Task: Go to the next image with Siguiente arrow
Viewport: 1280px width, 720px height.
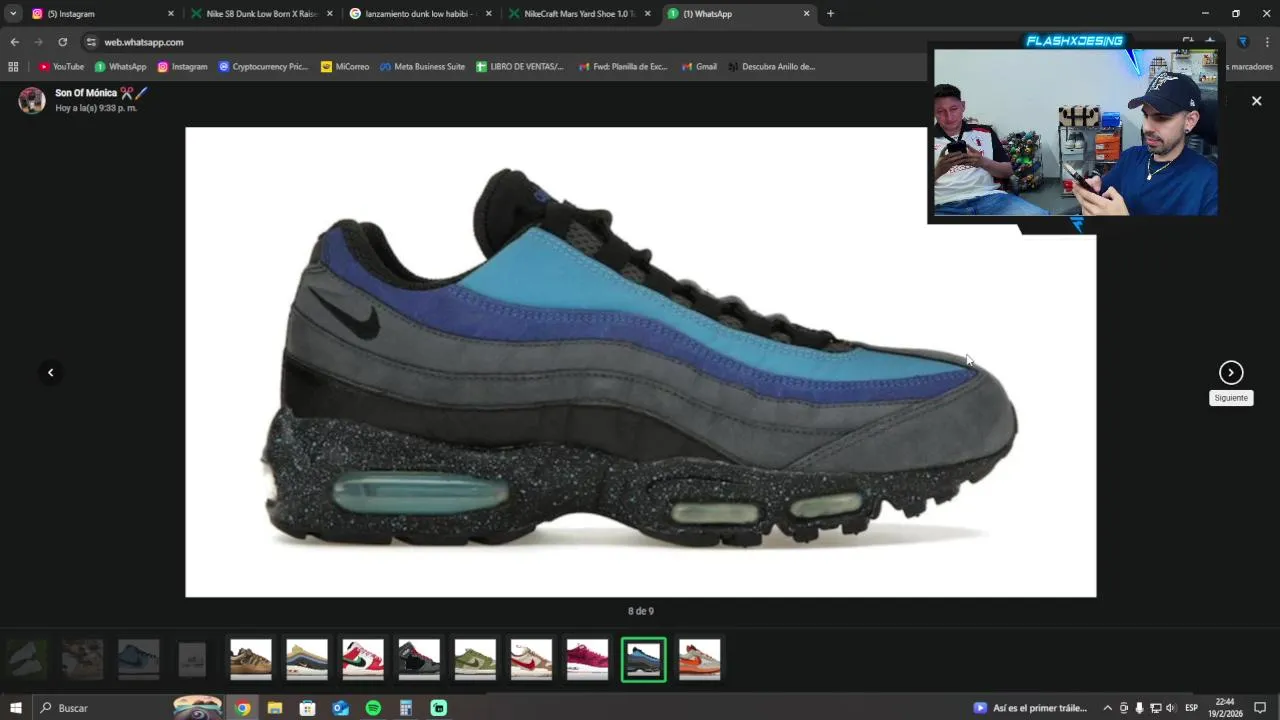Action: coord(1231,372)
